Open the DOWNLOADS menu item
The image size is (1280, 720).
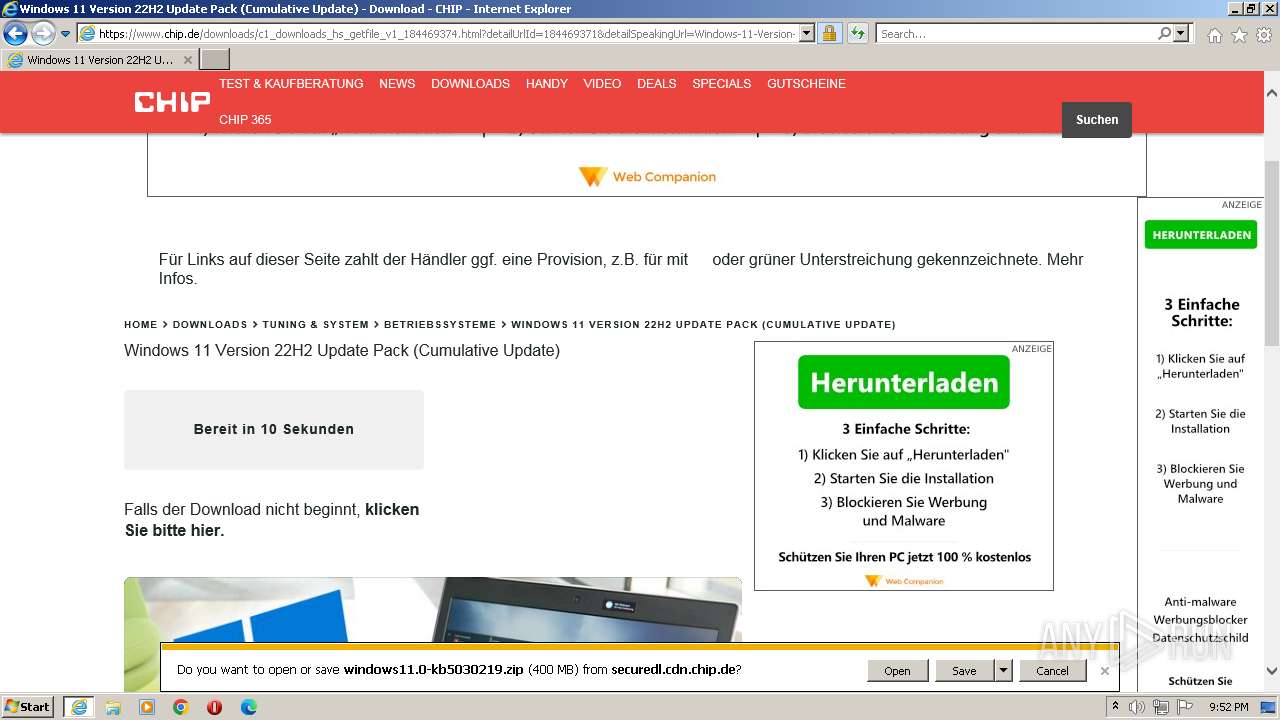(470, 84)
